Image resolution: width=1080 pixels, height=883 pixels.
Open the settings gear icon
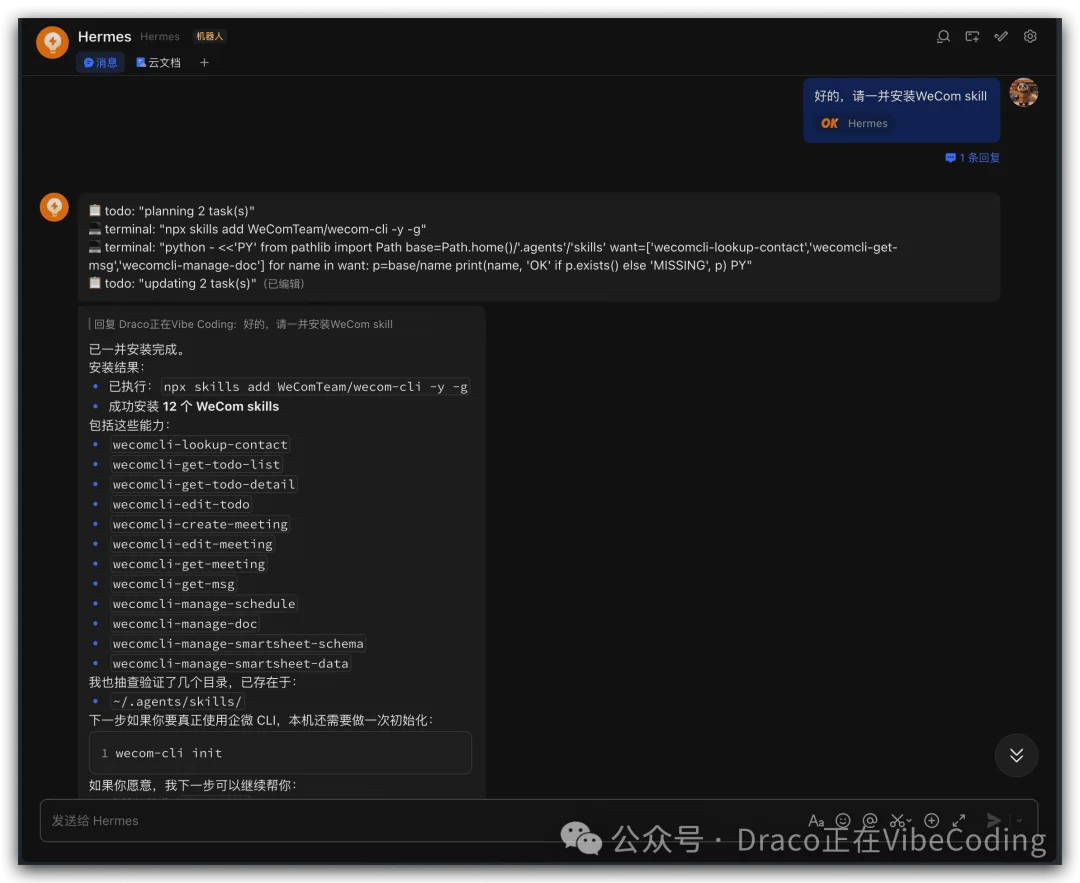point(1030,36)
